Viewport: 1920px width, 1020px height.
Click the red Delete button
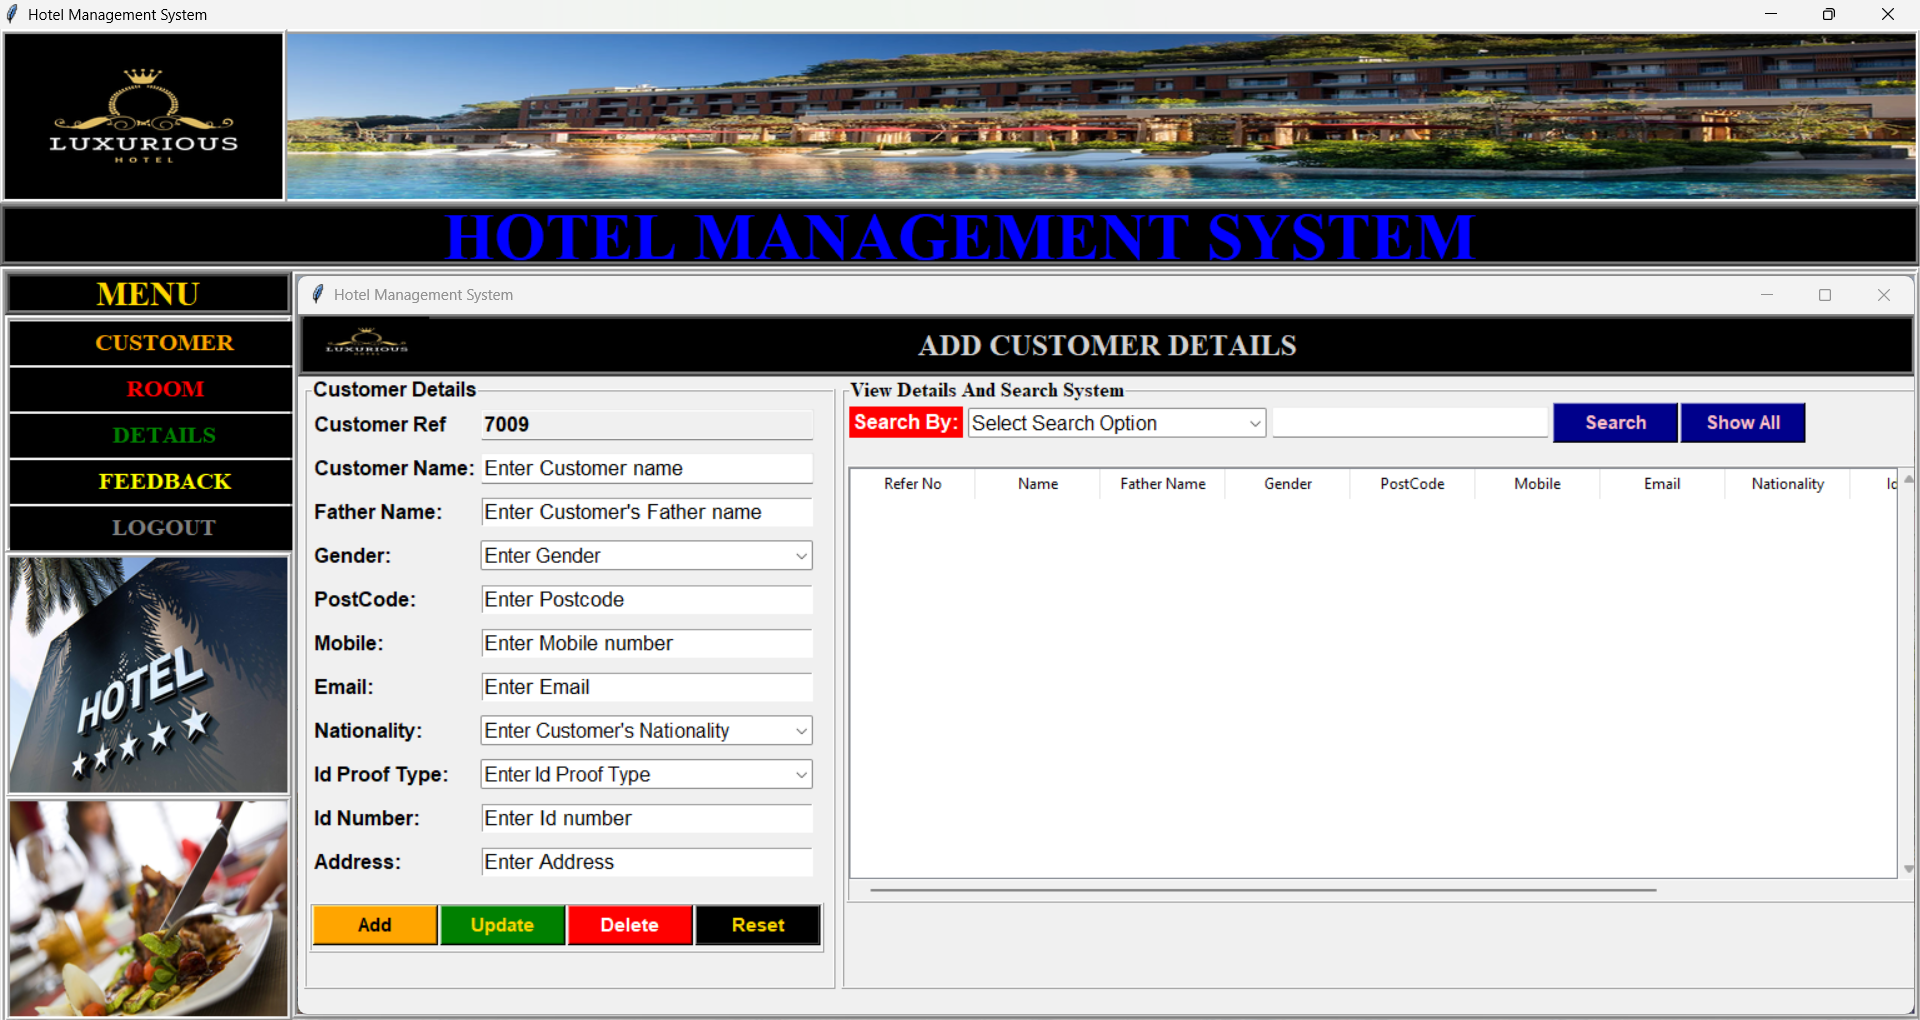tap(629, 925)
